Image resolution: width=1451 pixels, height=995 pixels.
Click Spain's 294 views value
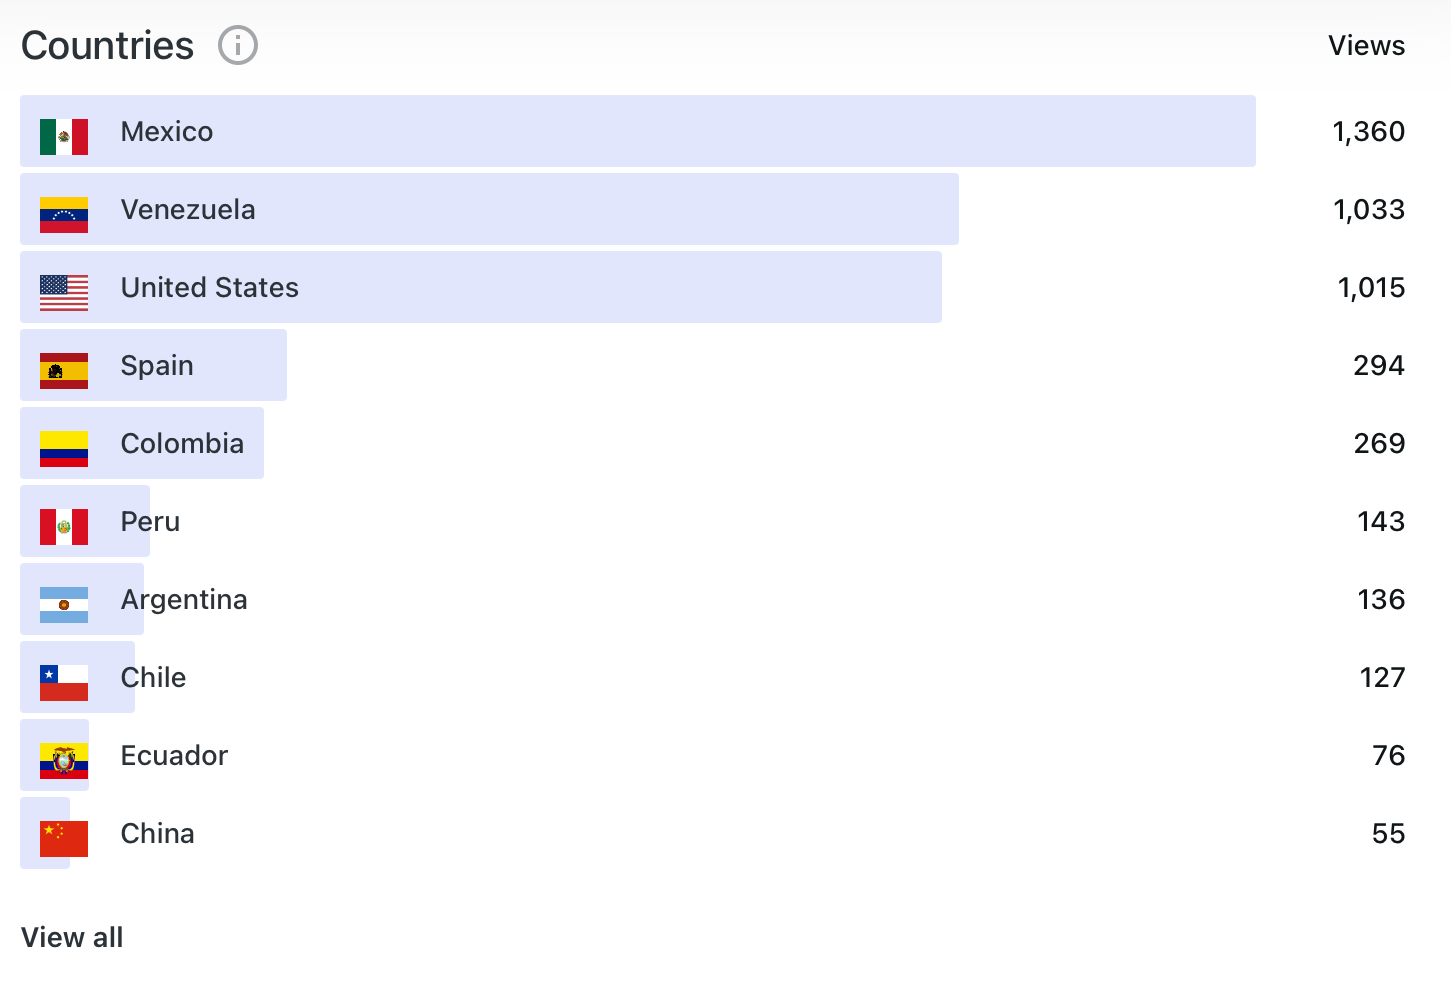tap(1379, 366)
